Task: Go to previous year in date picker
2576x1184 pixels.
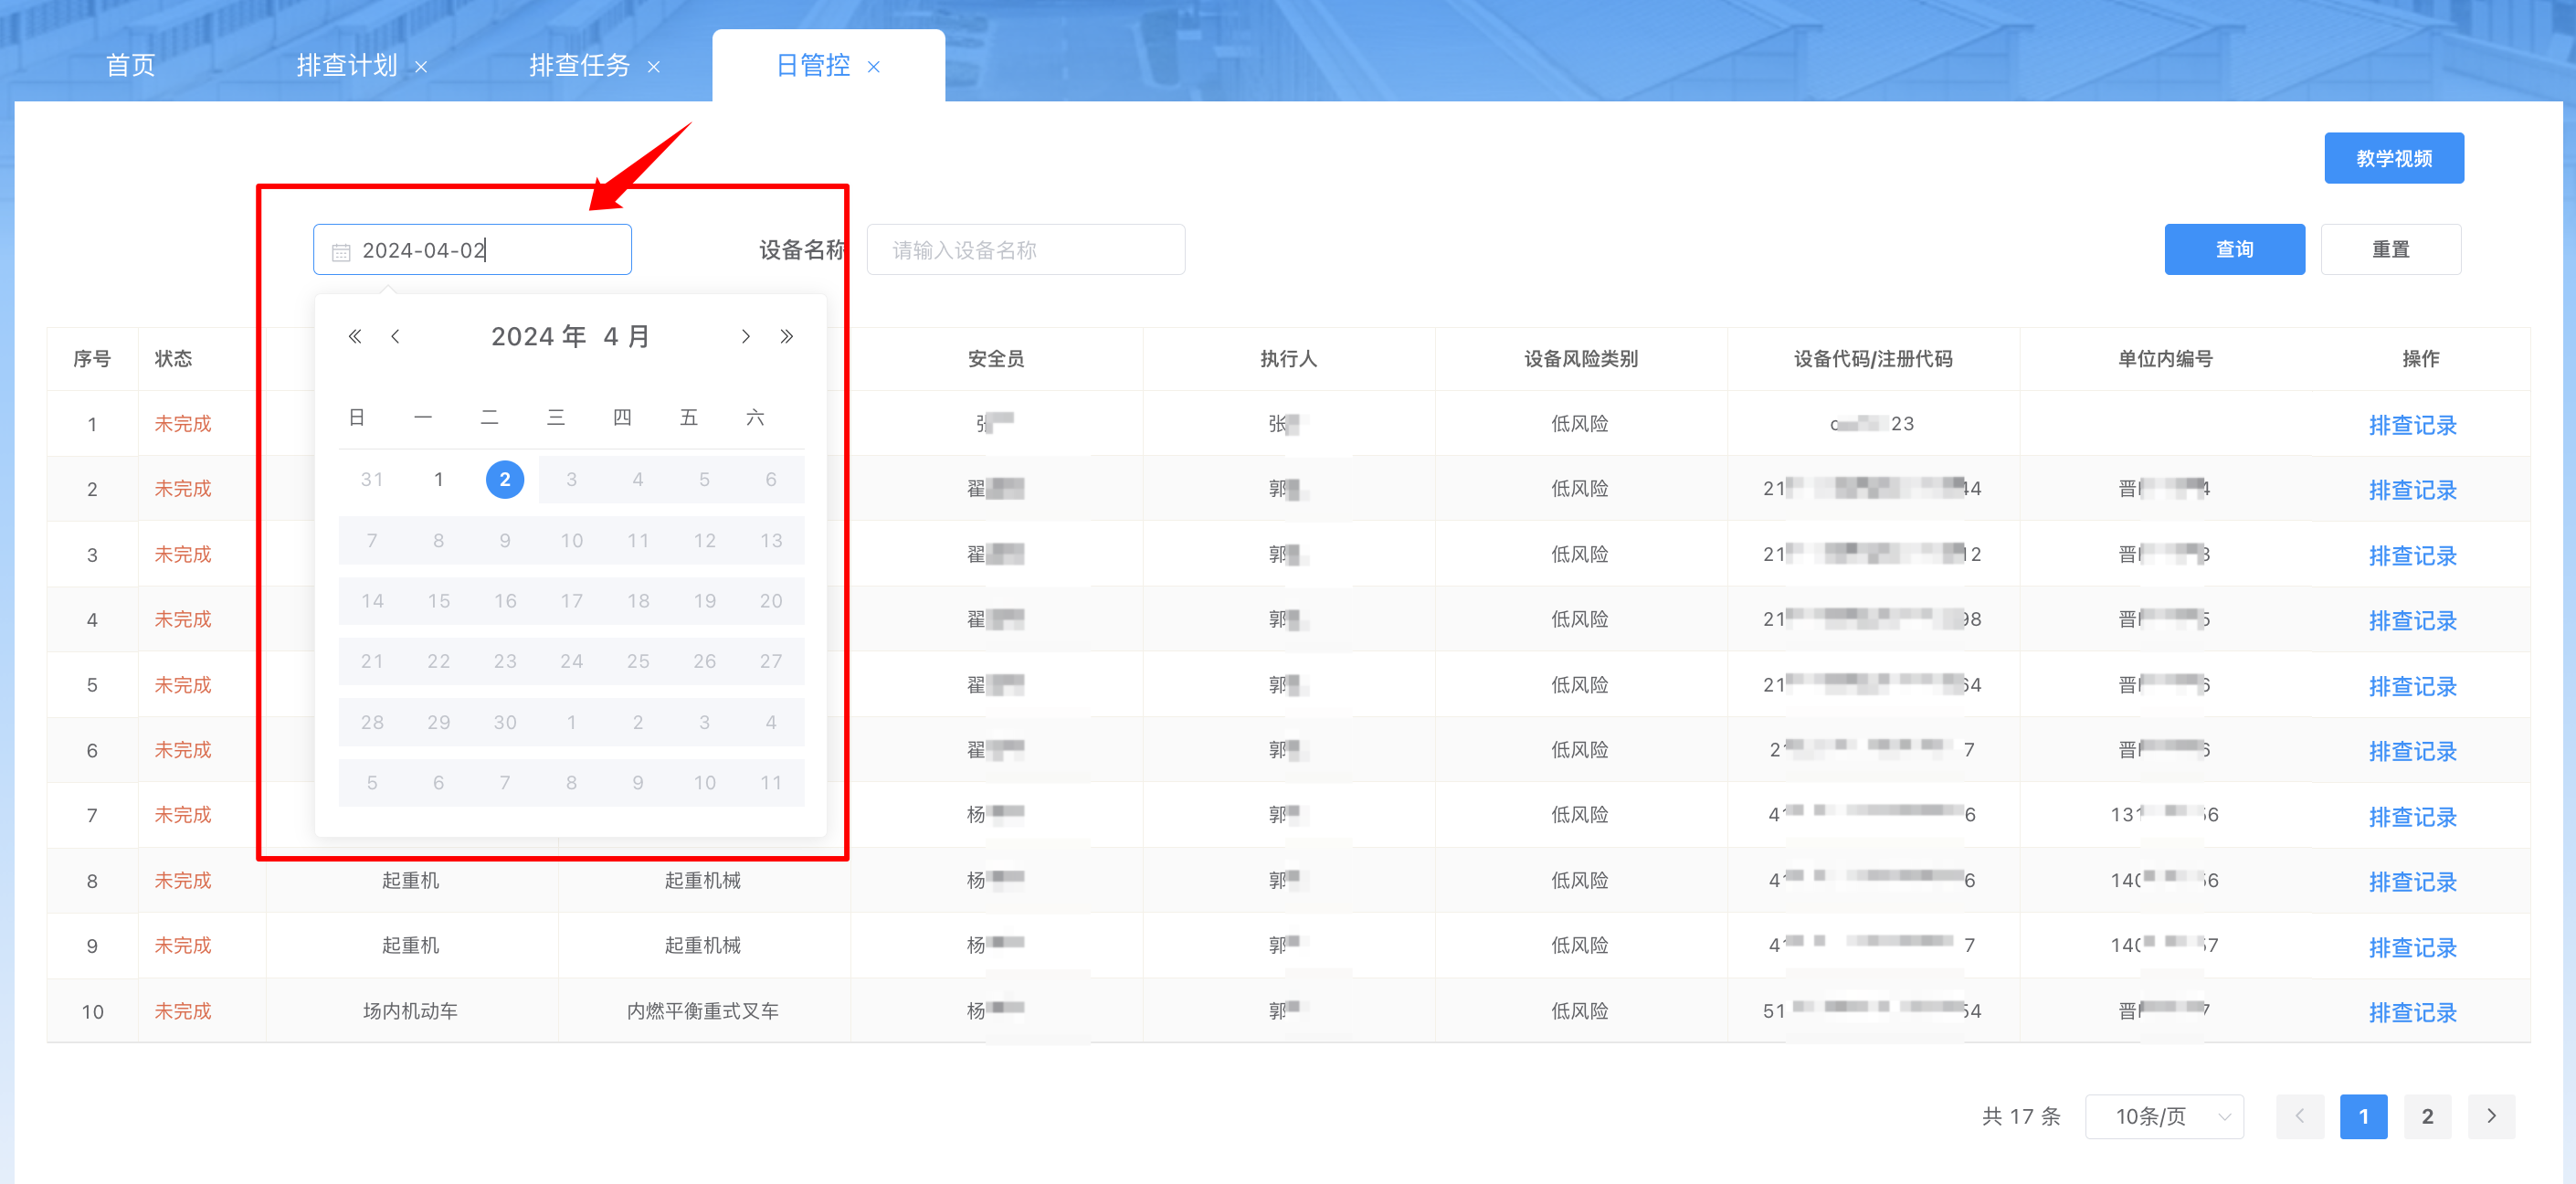Action: [x=354, y=337]
